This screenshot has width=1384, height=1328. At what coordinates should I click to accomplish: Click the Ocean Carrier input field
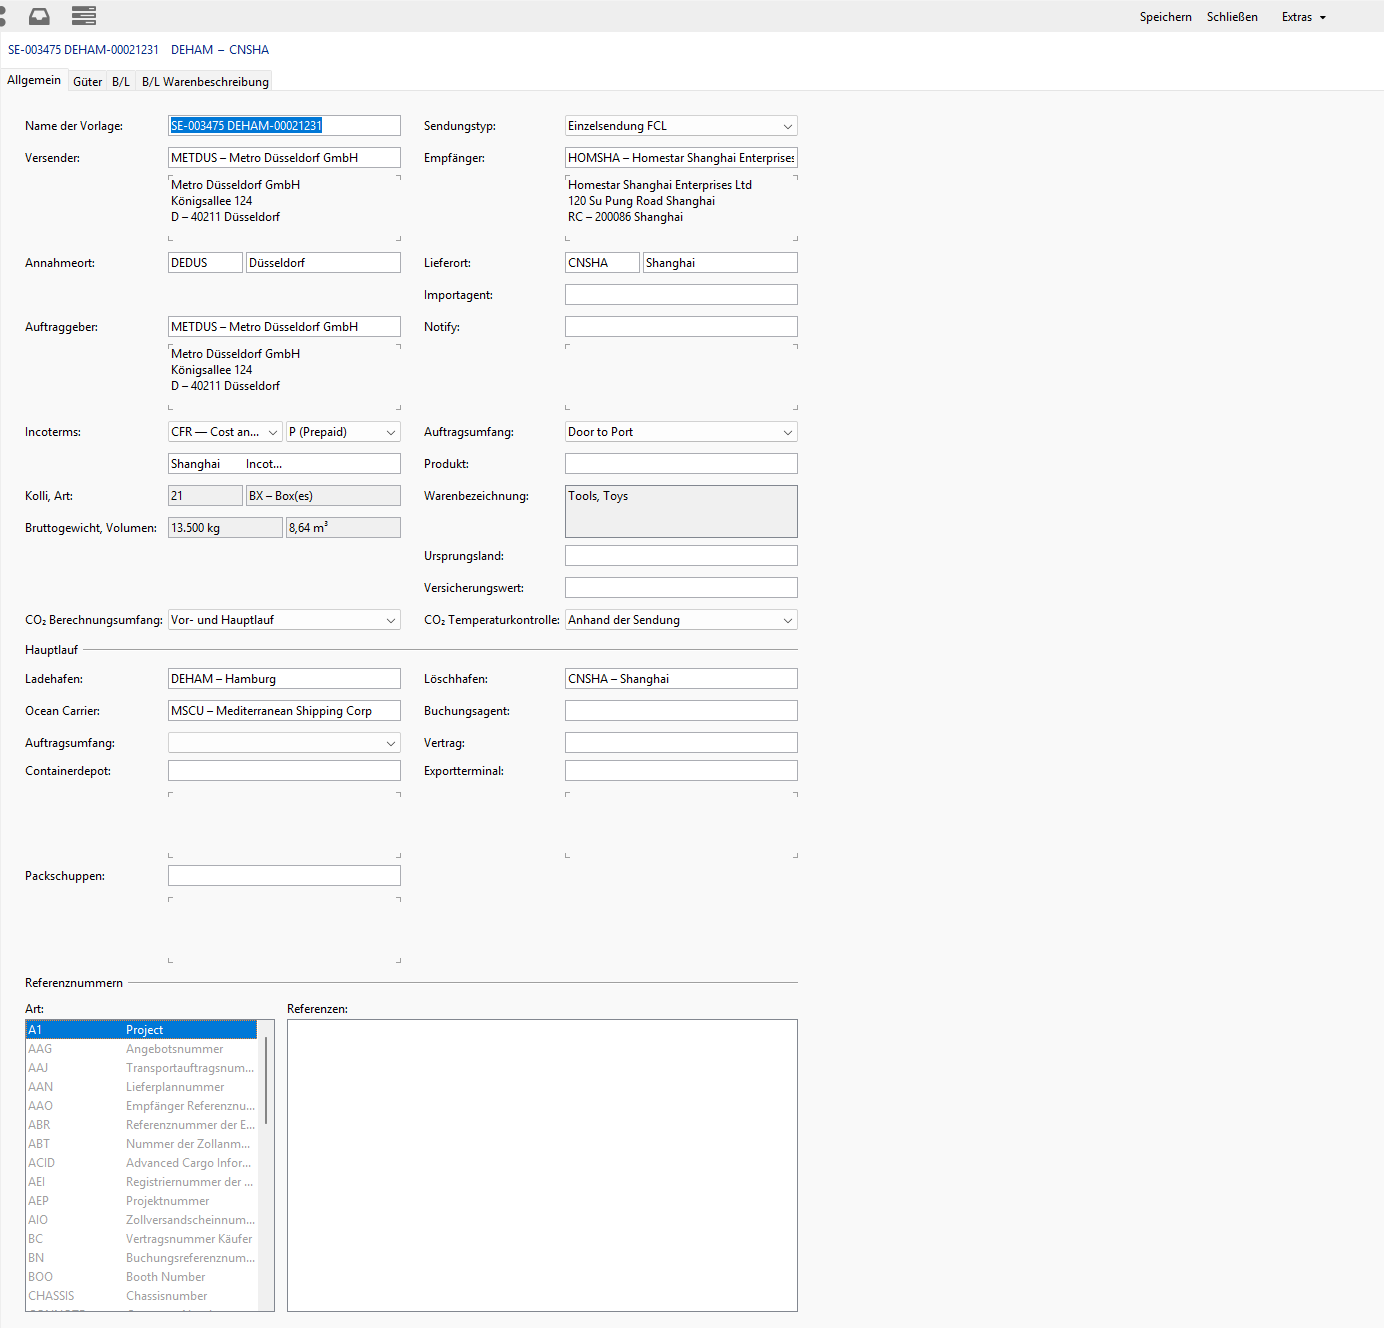coord(284,711)
